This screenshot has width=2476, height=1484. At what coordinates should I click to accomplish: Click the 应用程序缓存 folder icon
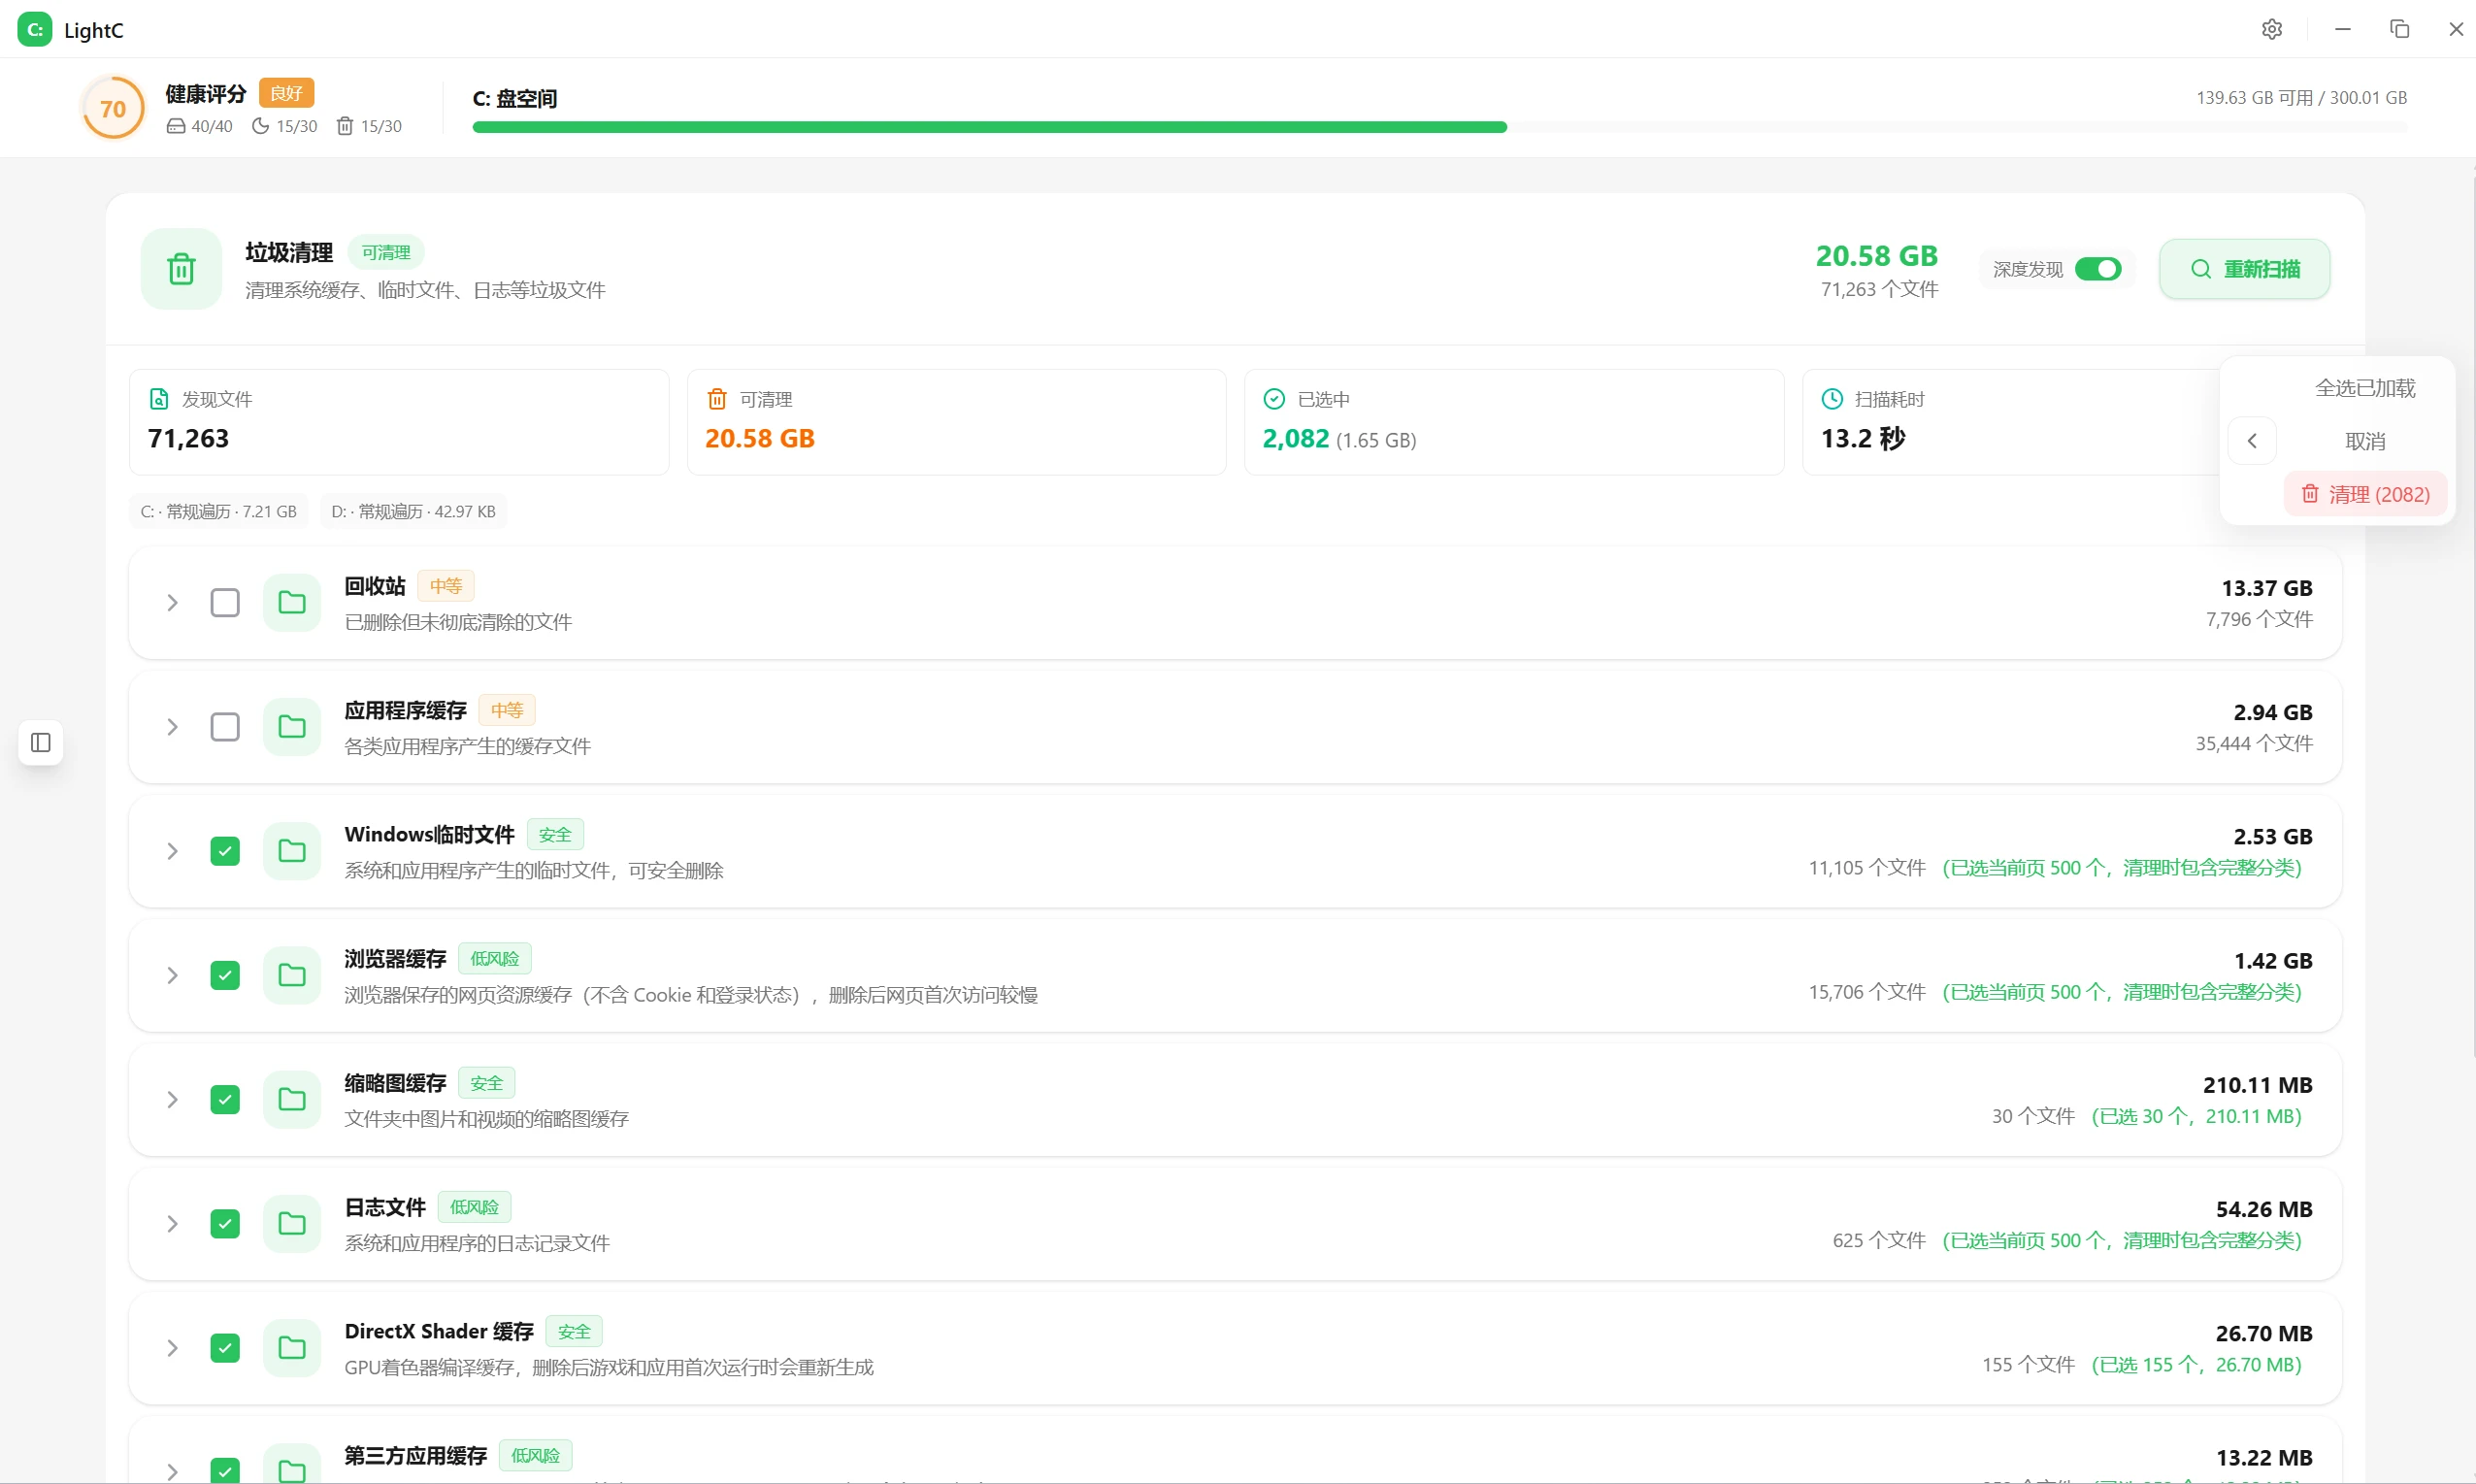pyautogui.click(x=292, y=726)
